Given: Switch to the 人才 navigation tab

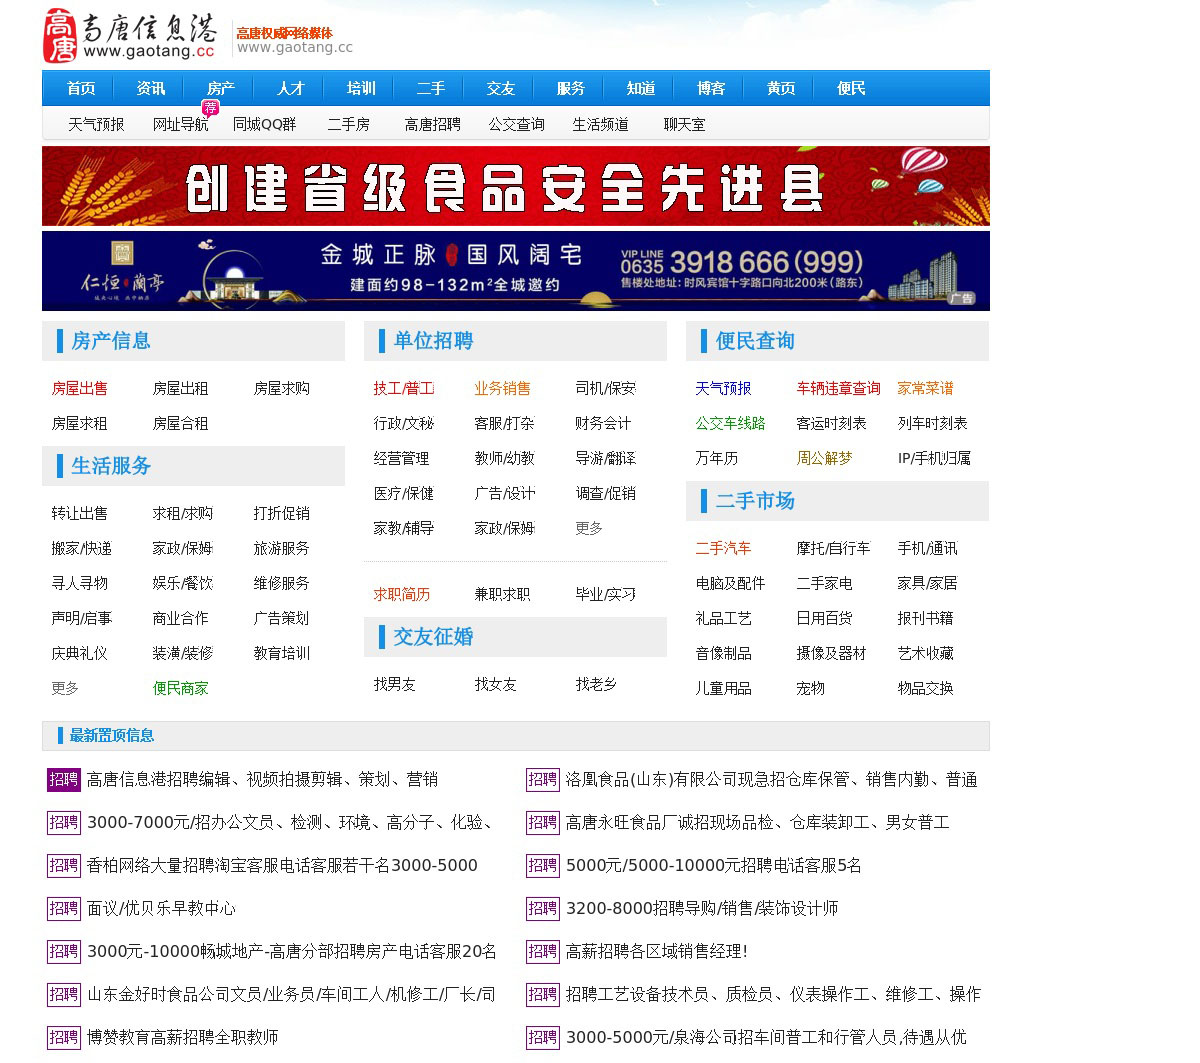Looking at the screenshot, I should click(x=291, y=89).
